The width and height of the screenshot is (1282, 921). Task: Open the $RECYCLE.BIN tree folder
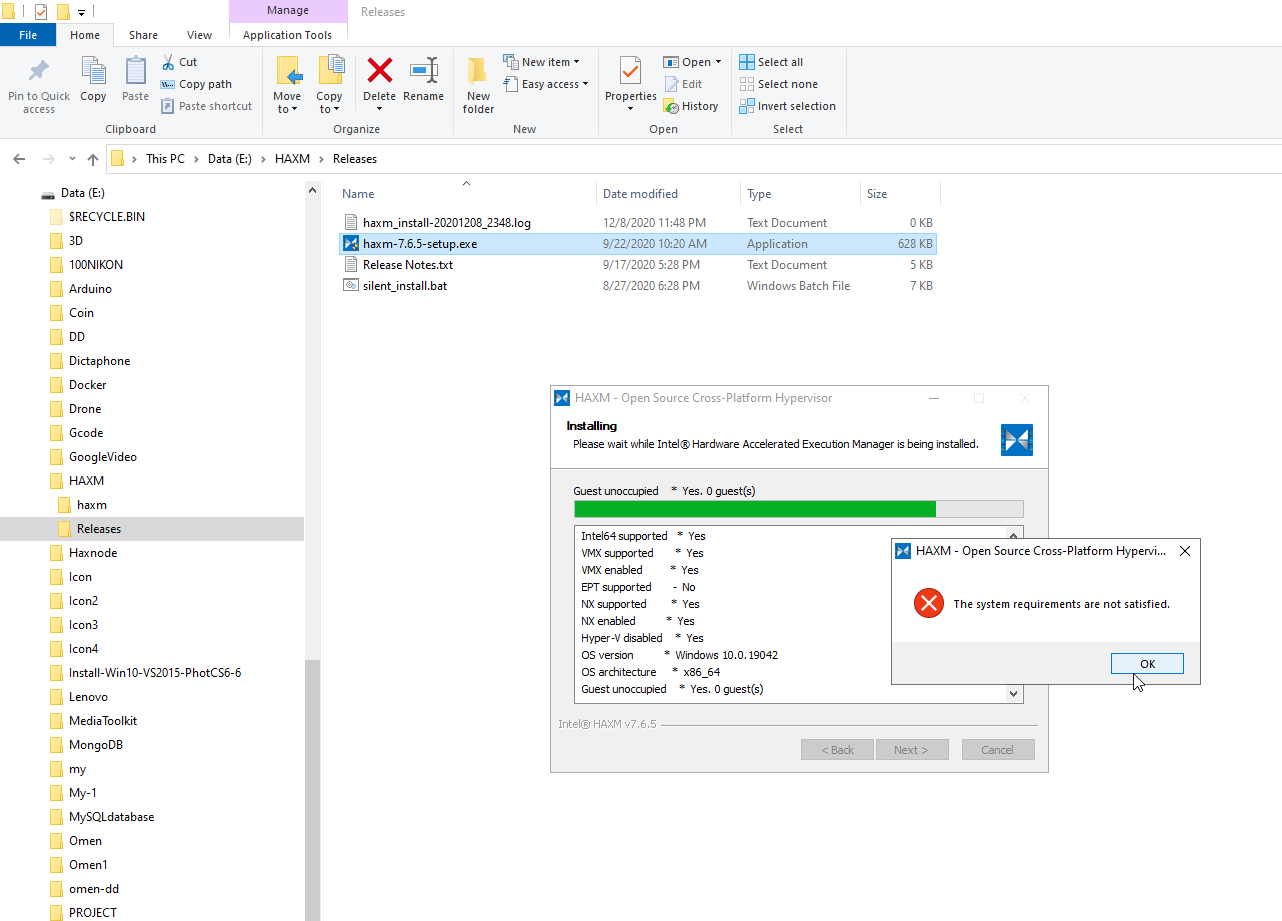coord(106,217)
